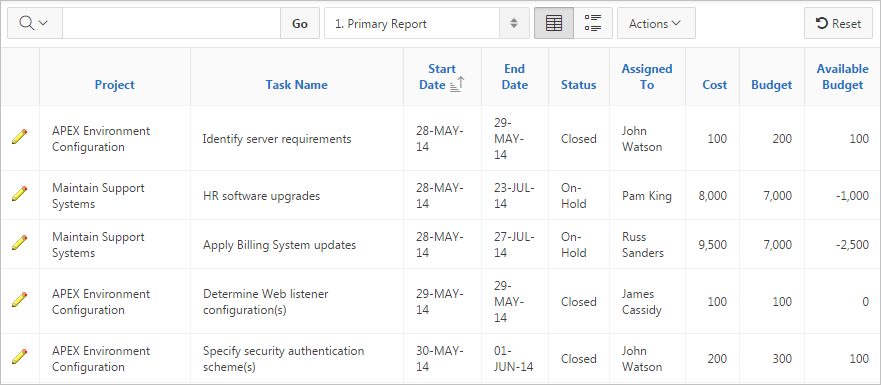This screenshot has height=385, width=881.
Task: Click 'Pam King' in Assigned To column
Action: [647, 196]
